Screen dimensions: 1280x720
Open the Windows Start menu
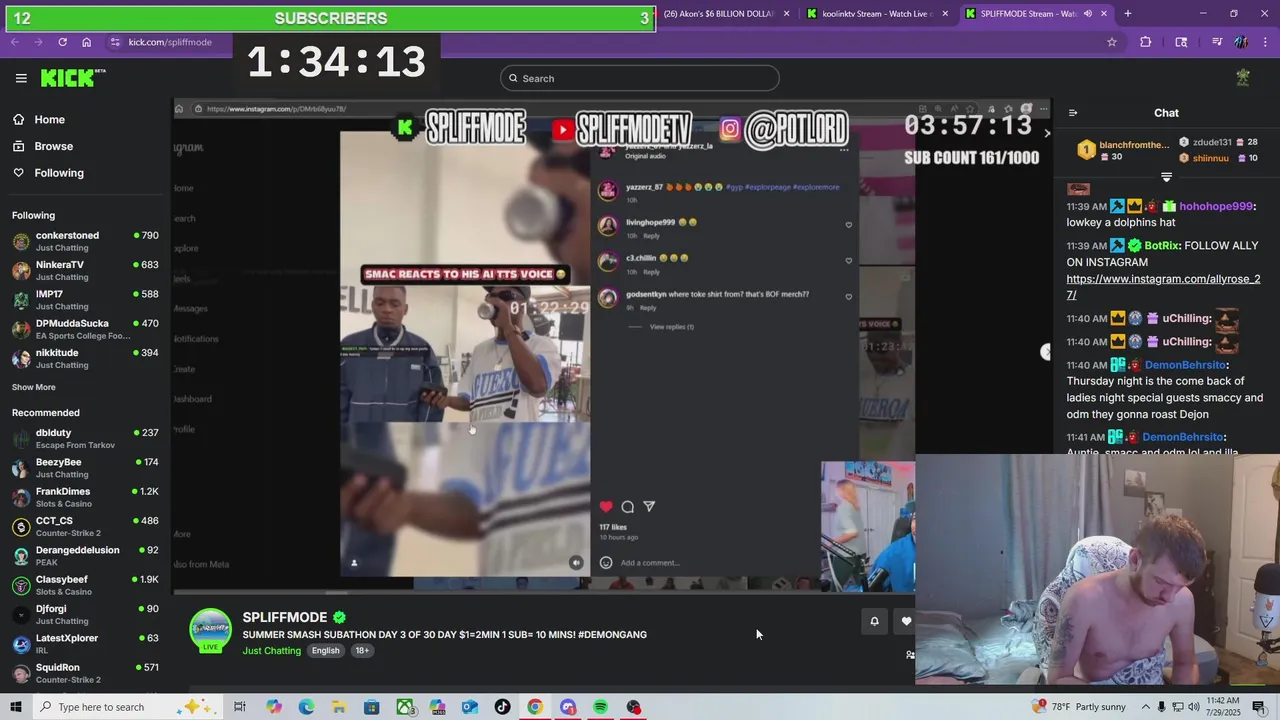(x=15, y=707)
